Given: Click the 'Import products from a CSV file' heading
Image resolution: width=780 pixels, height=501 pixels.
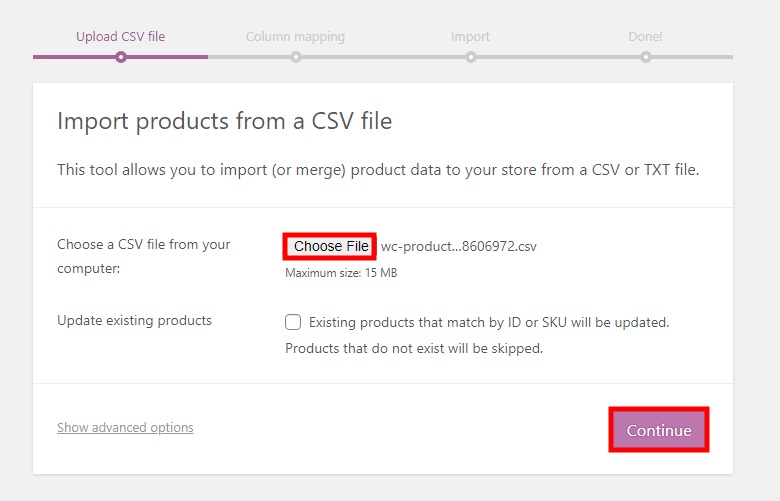Looking at the screenshot, I should click(x=224, y=121).
